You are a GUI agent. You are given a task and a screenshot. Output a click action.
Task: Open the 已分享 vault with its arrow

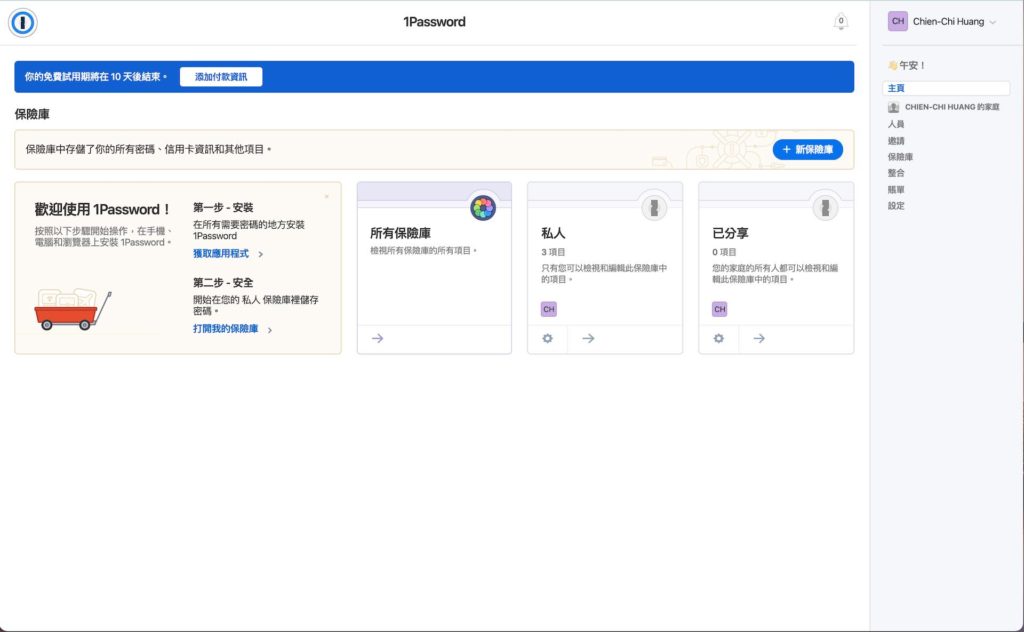[759, 338]
